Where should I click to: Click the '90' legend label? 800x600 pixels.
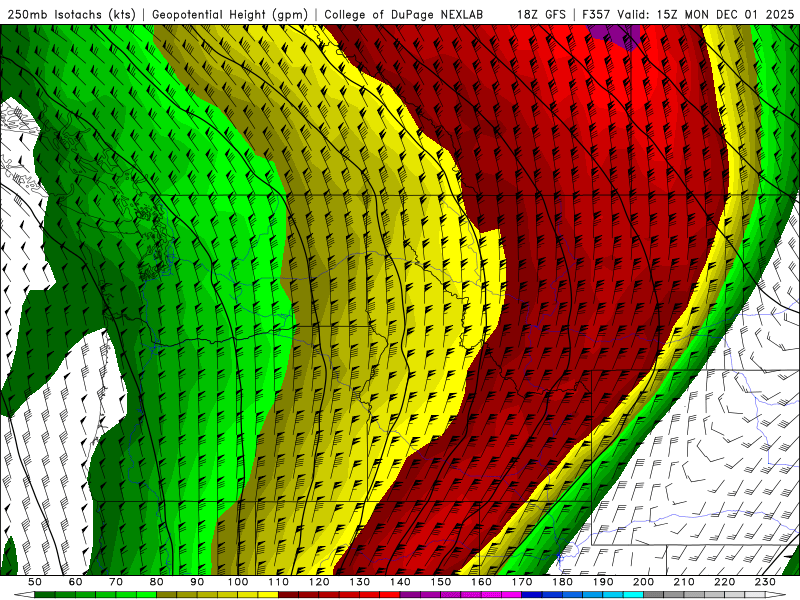197,582
